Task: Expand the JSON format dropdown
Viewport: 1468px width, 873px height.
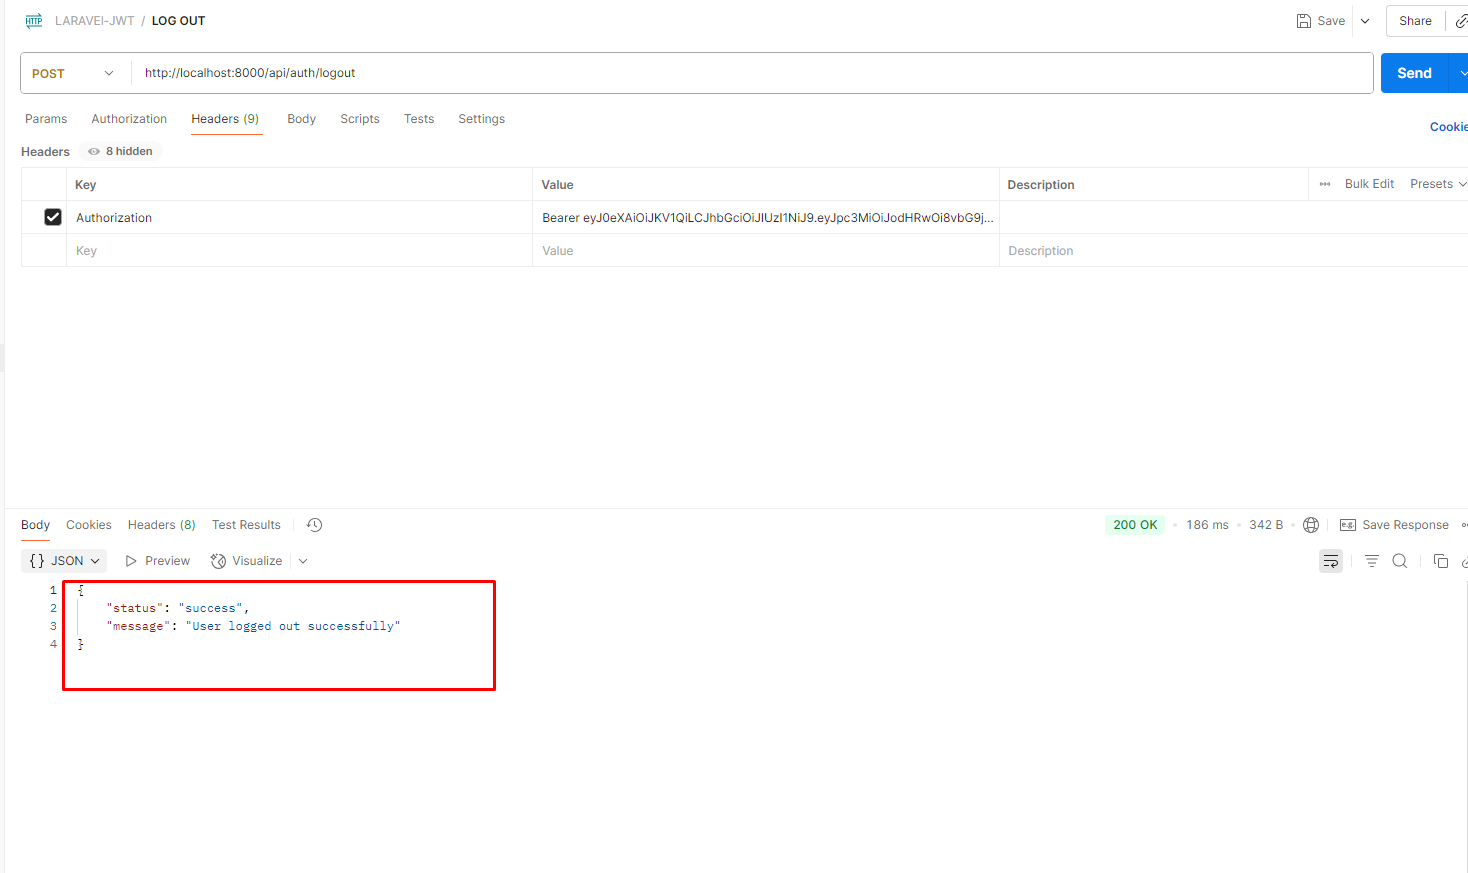Action: click(x=64, y=561)
